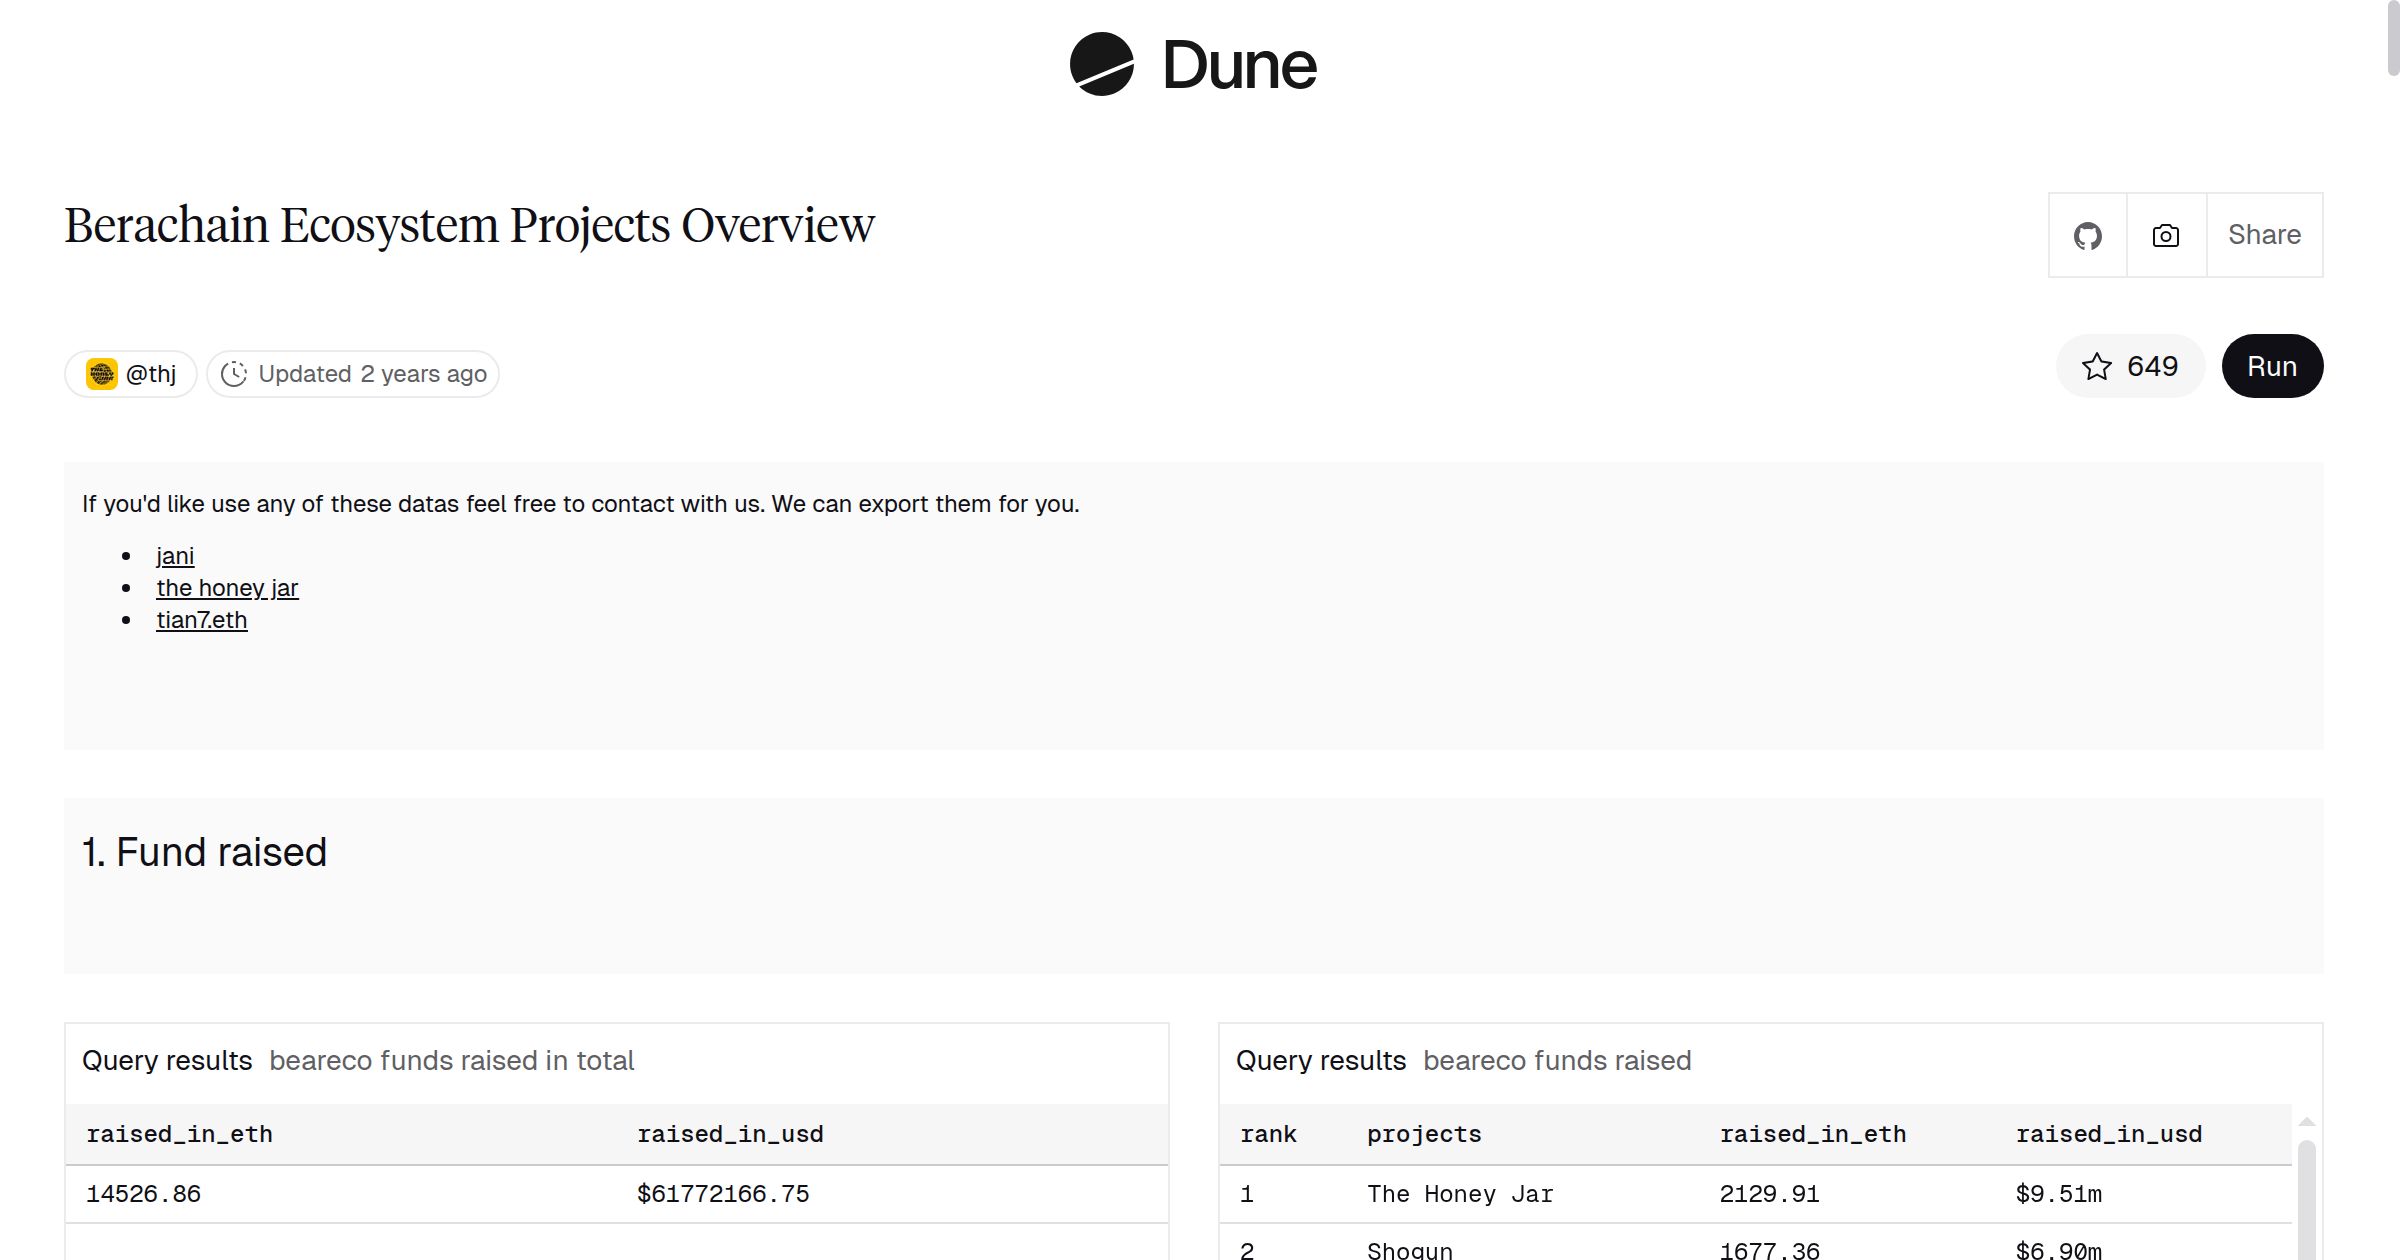Click the camera screenshot icon
Viewport: 2400px width, 1260px height.
[2166, 236]
